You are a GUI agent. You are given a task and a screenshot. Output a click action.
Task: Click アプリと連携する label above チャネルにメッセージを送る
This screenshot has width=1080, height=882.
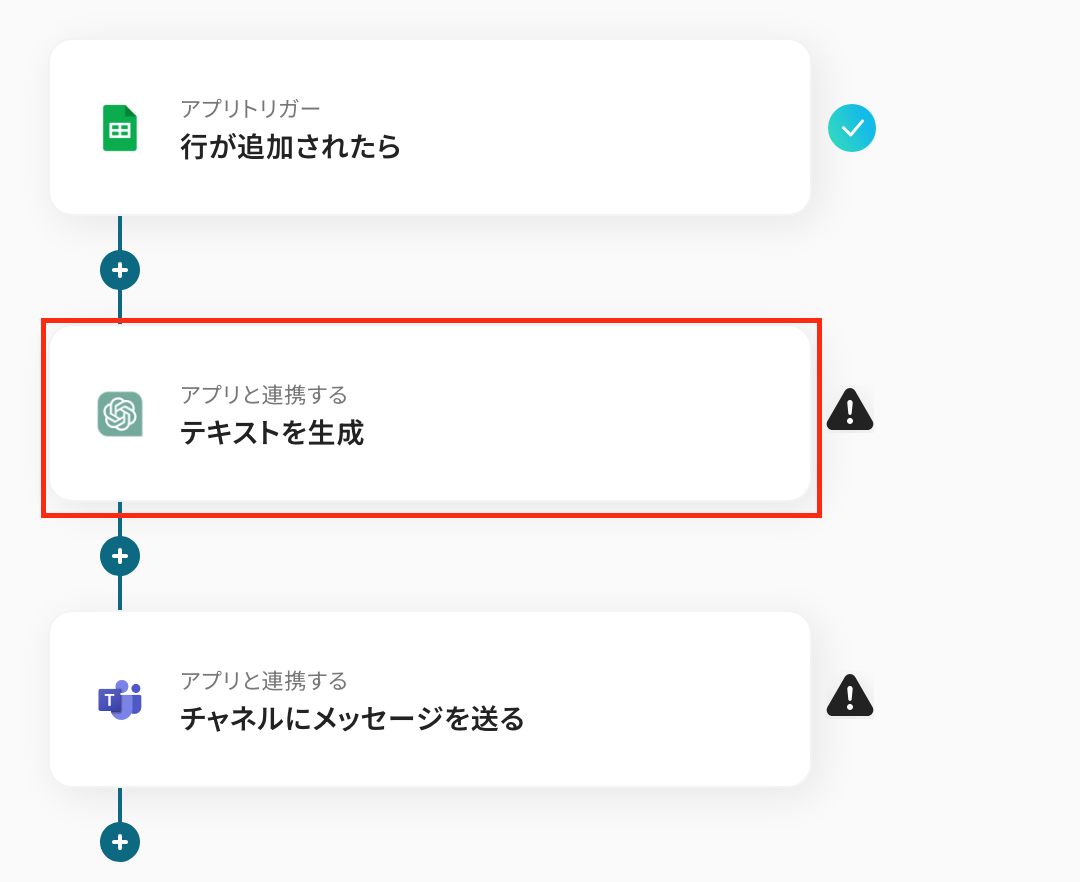pos(264,681)
